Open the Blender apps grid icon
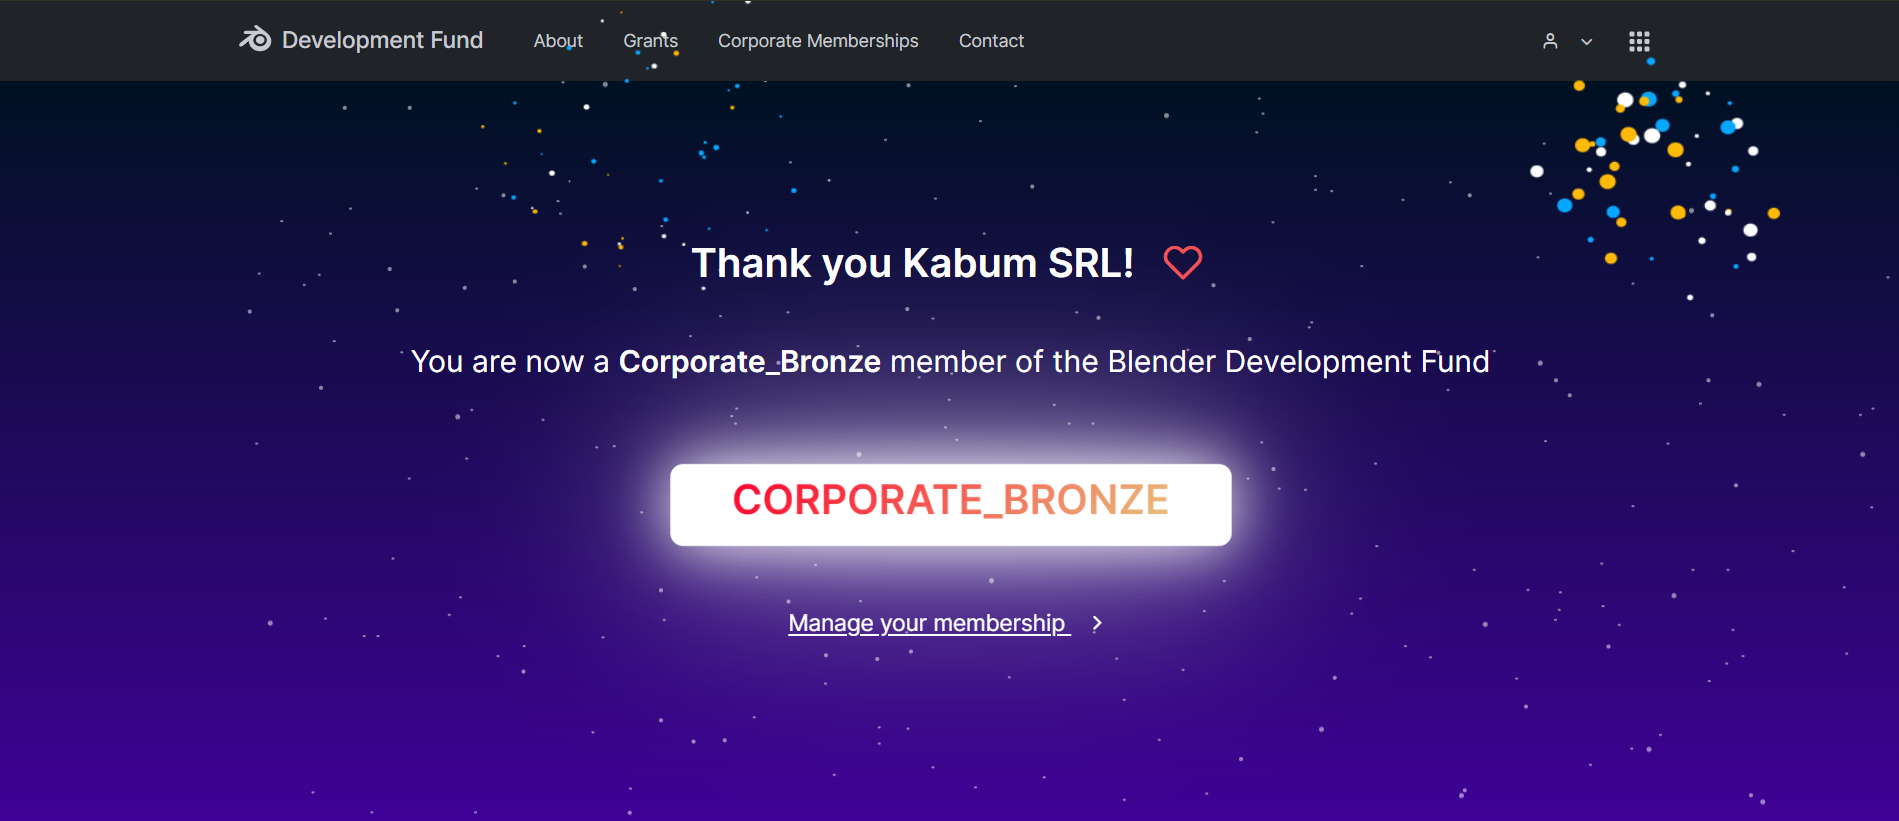 1639,41
